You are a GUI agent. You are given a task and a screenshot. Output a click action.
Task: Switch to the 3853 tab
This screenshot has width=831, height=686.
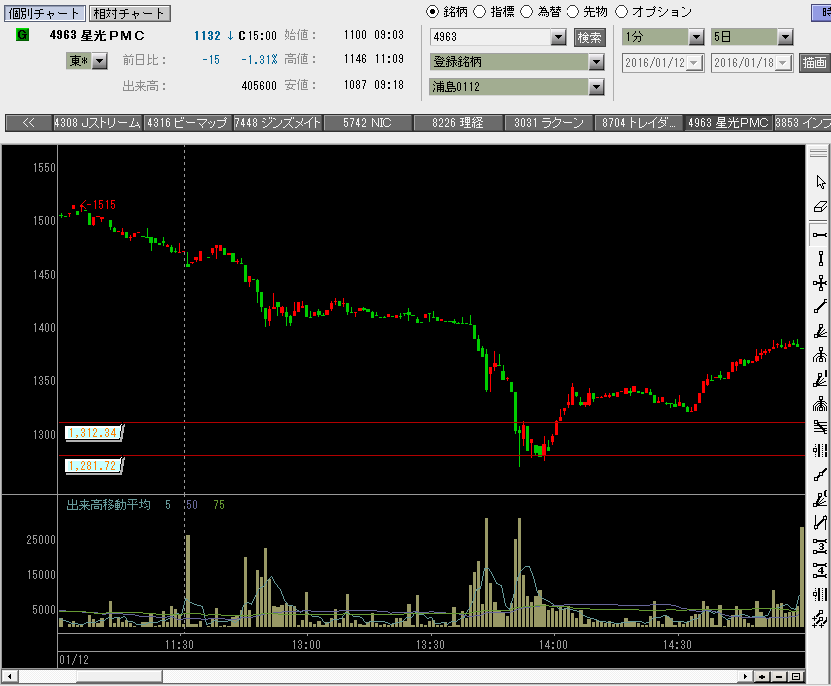(x=802, y=123)
